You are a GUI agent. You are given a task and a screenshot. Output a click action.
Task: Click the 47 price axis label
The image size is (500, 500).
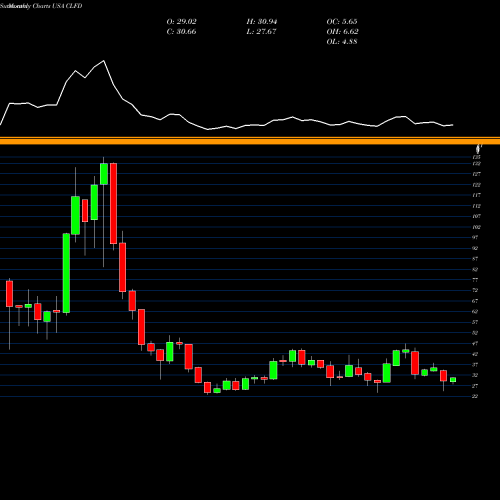click(475, 343)
